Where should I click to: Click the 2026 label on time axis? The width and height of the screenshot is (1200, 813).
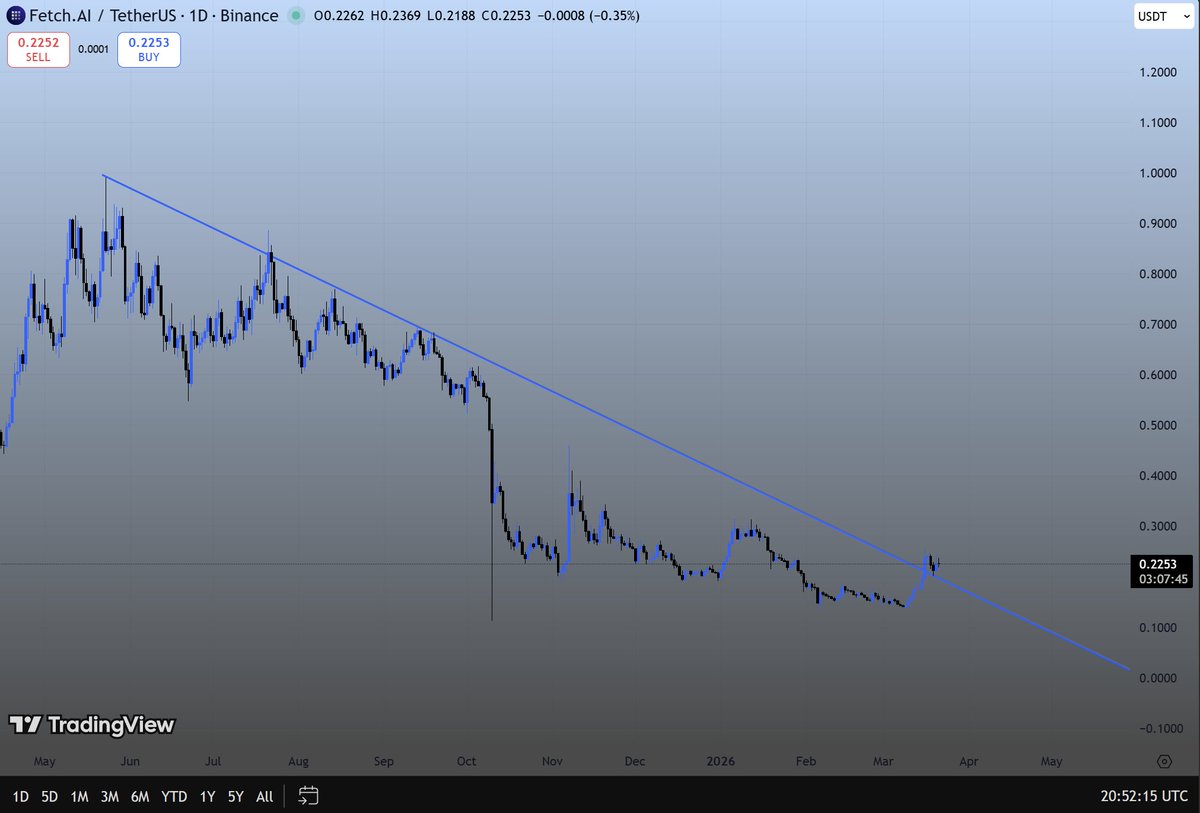720,762
